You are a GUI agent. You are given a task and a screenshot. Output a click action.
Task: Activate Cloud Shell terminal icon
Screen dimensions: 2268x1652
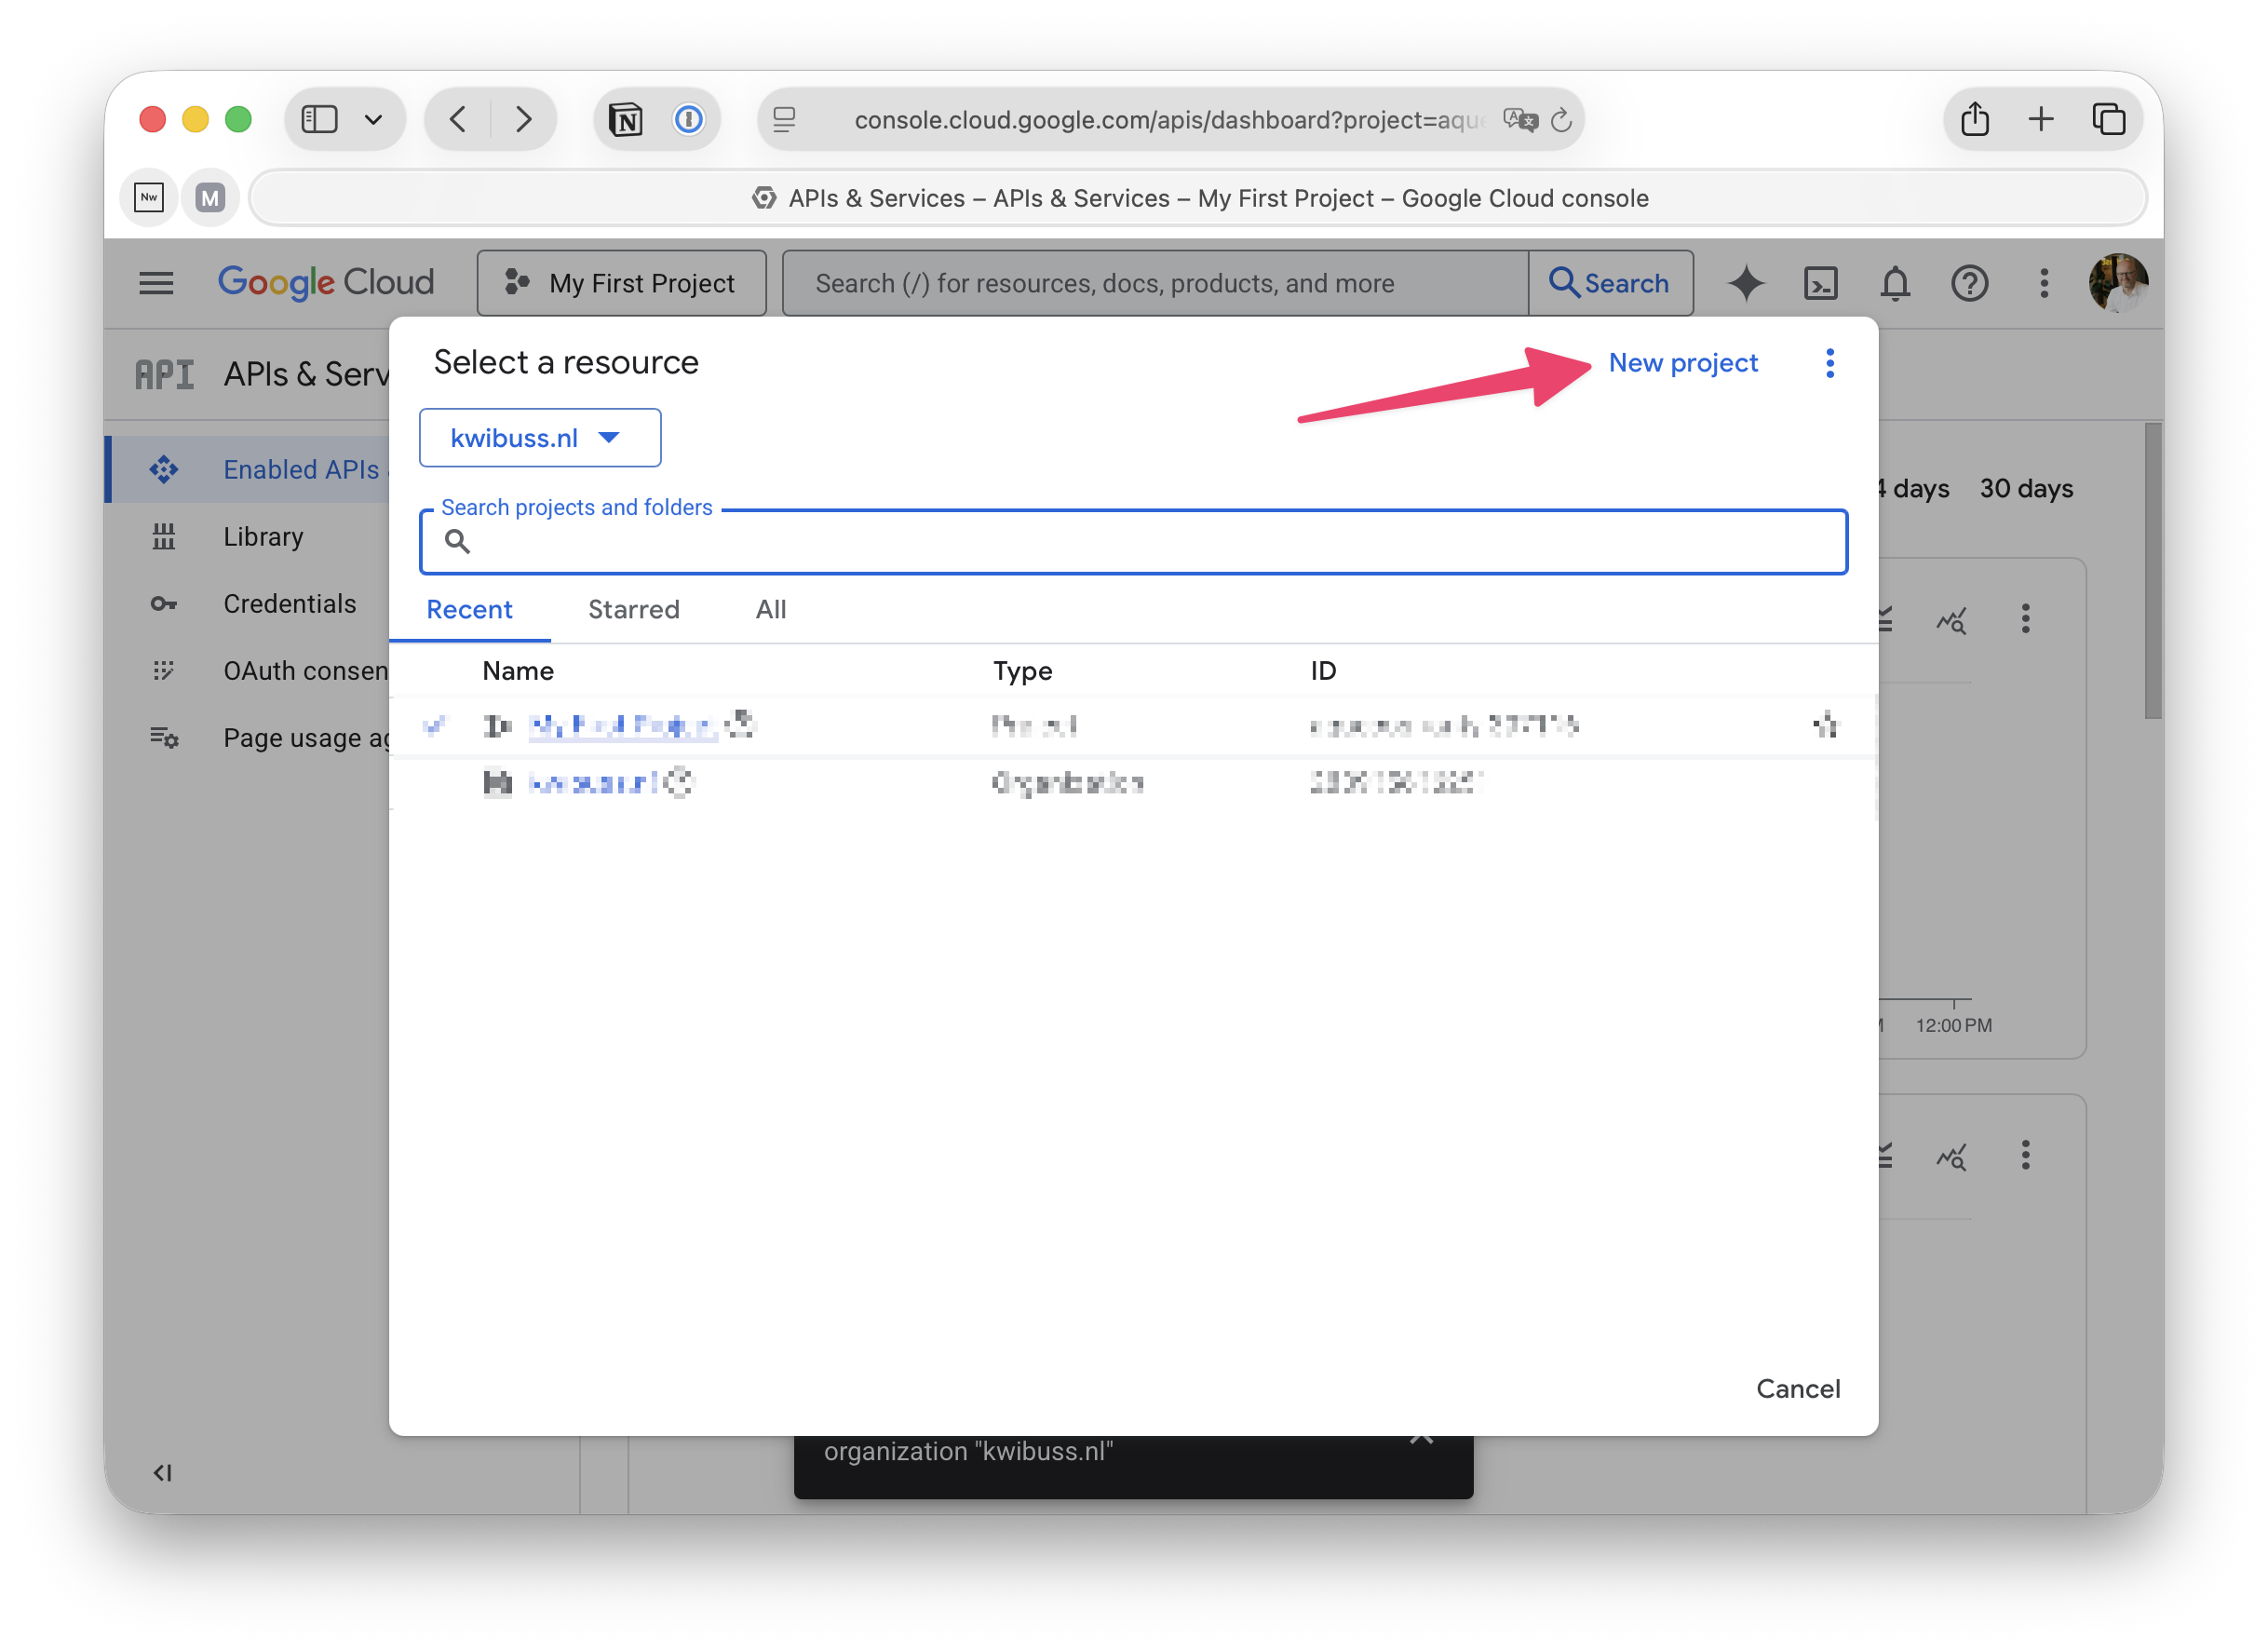click(x=1820, y=284)
